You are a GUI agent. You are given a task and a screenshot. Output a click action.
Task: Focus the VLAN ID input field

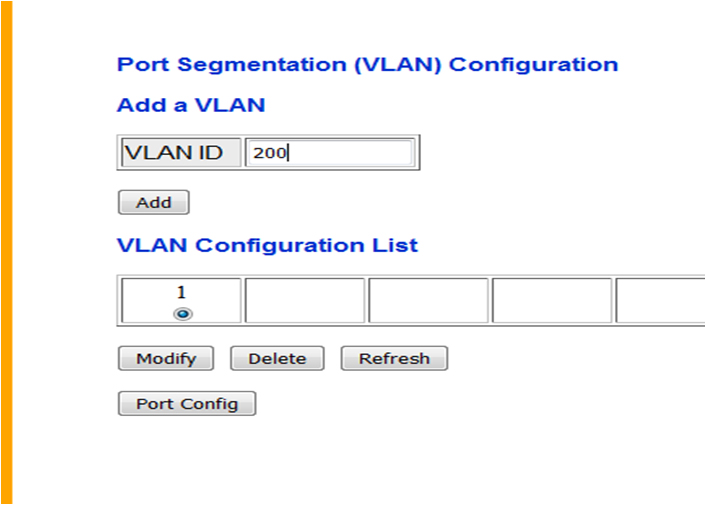329,153
